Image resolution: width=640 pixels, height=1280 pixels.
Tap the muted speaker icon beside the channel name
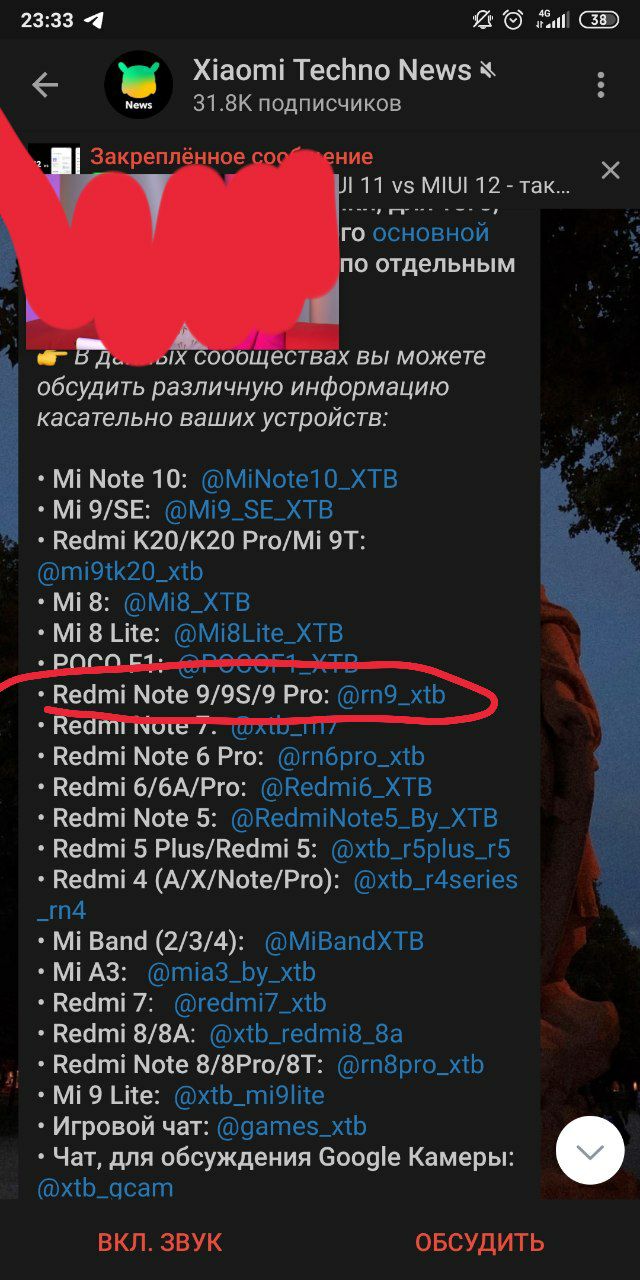tap(488, 71)
